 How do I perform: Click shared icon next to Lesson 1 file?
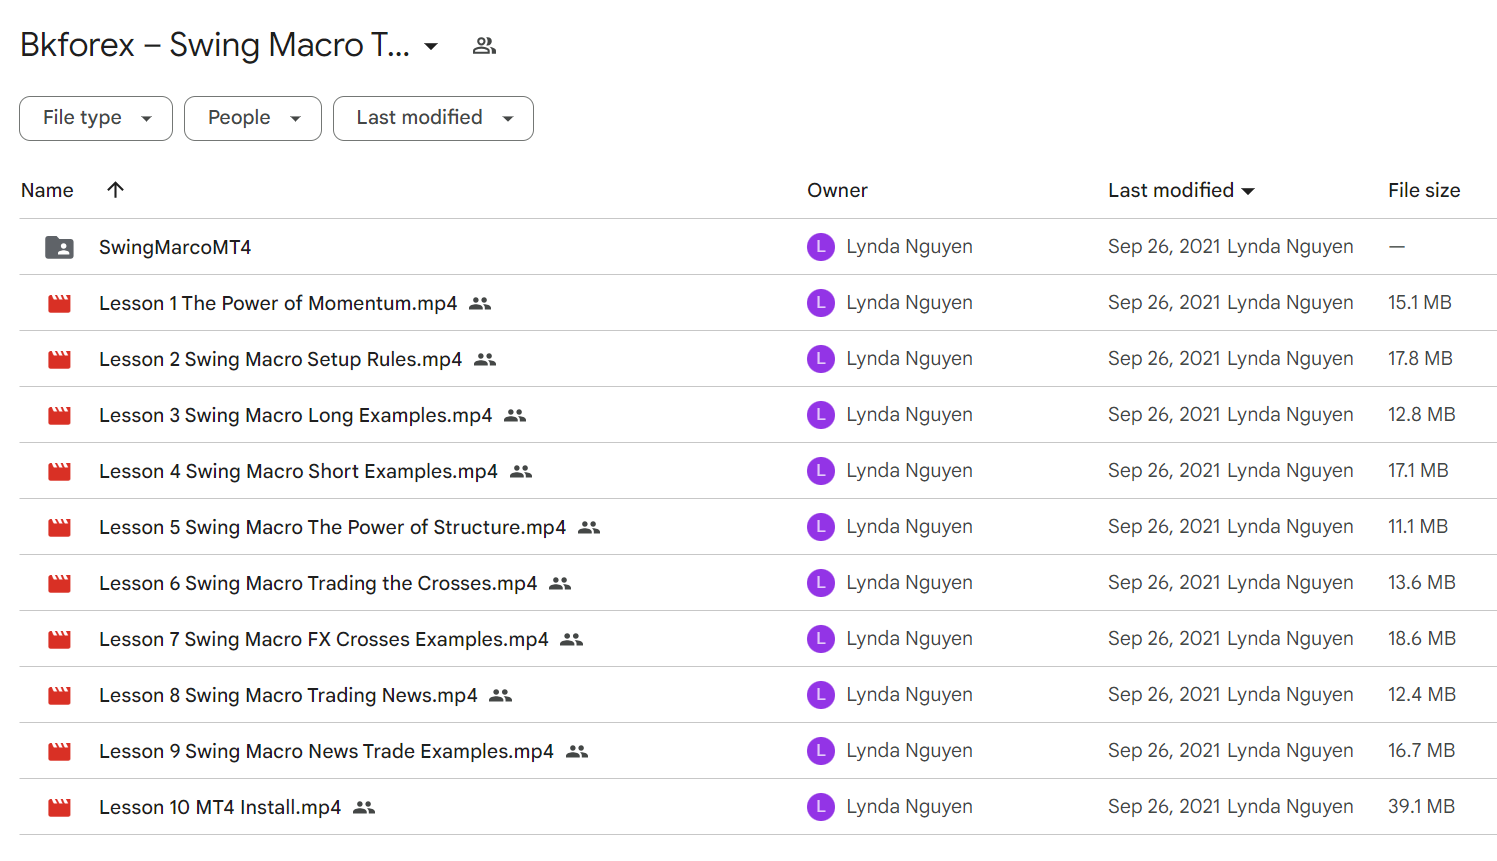480,303
